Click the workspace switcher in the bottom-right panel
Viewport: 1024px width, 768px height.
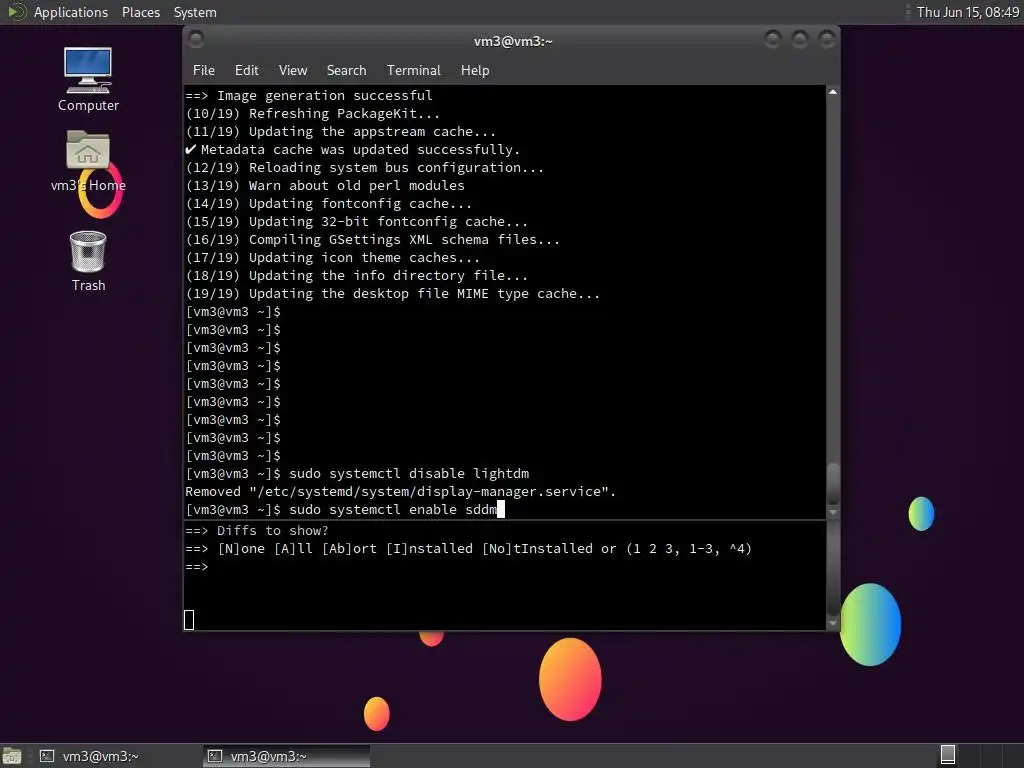948,755
